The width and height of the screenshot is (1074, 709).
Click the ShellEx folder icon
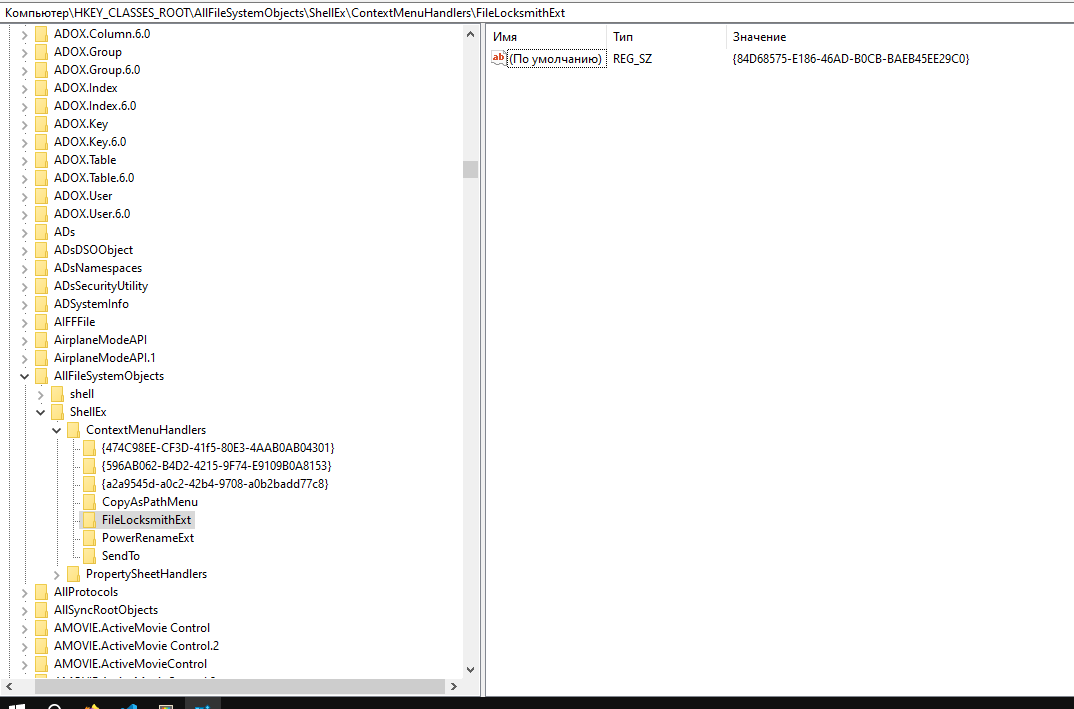point(58,411)
